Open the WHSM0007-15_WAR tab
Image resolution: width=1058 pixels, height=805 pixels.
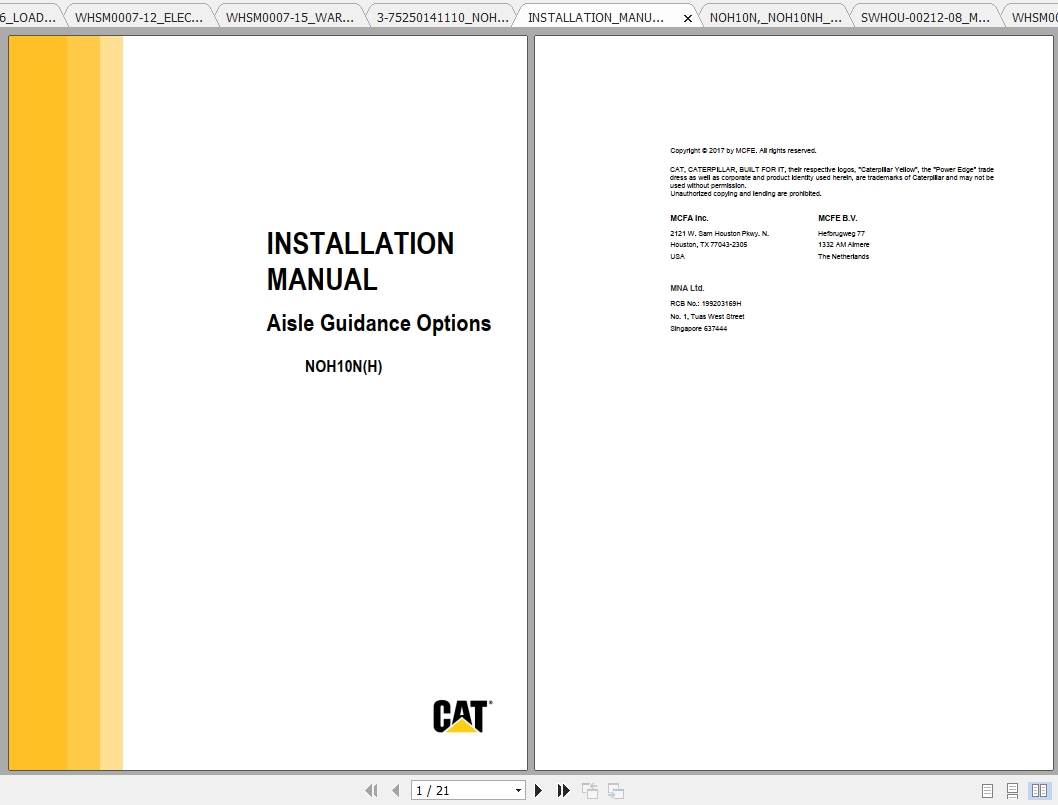click(x=290, y=16)
